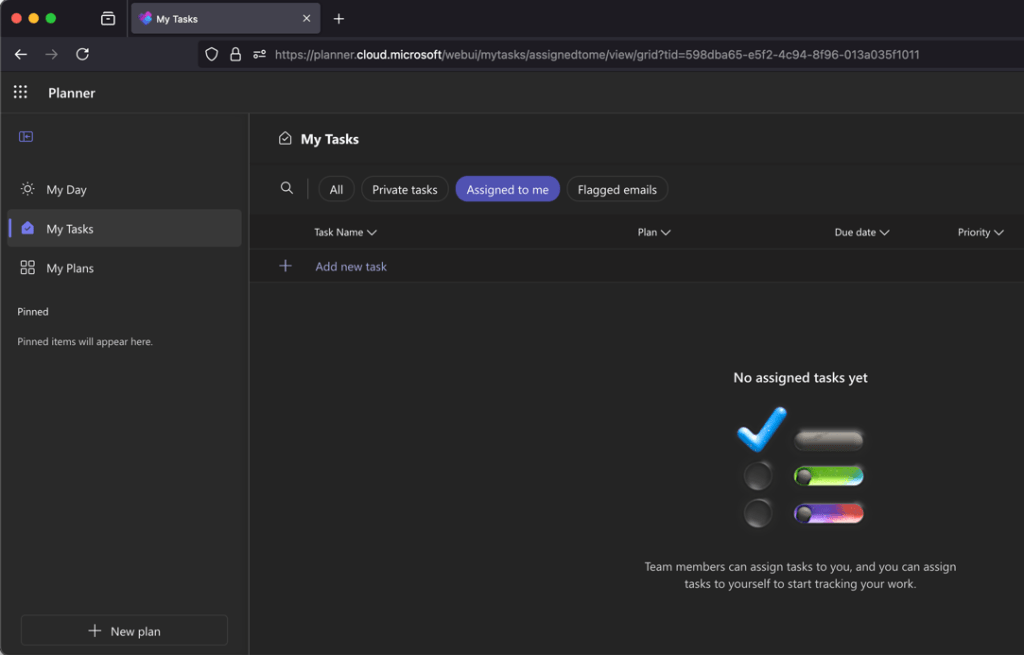Click the shield tracking protection icon
Screen dimensions: 1024x655
pyautogui.click(x=211, y=55)
